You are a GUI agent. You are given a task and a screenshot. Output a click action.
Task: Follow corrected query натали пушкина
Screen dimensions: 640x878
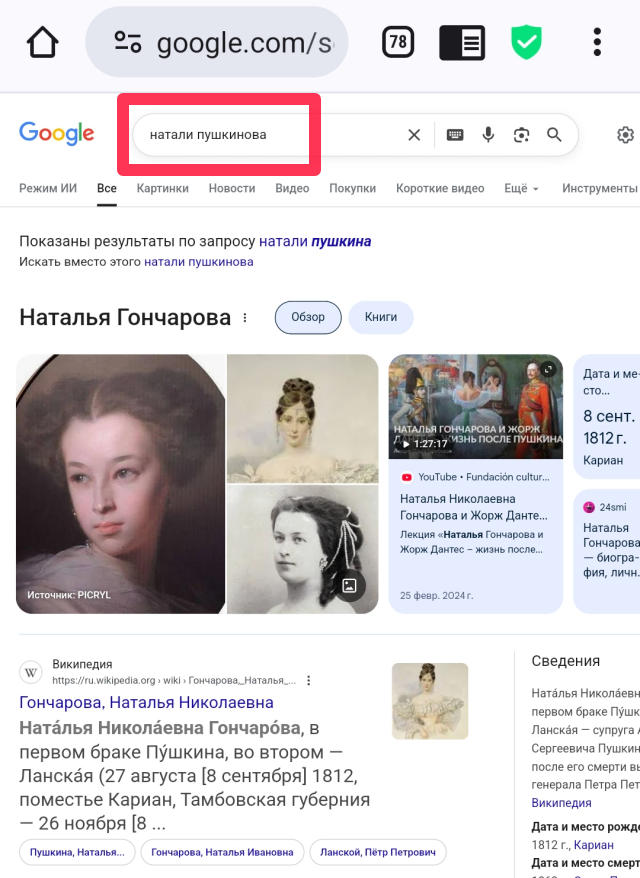[315, 241]
